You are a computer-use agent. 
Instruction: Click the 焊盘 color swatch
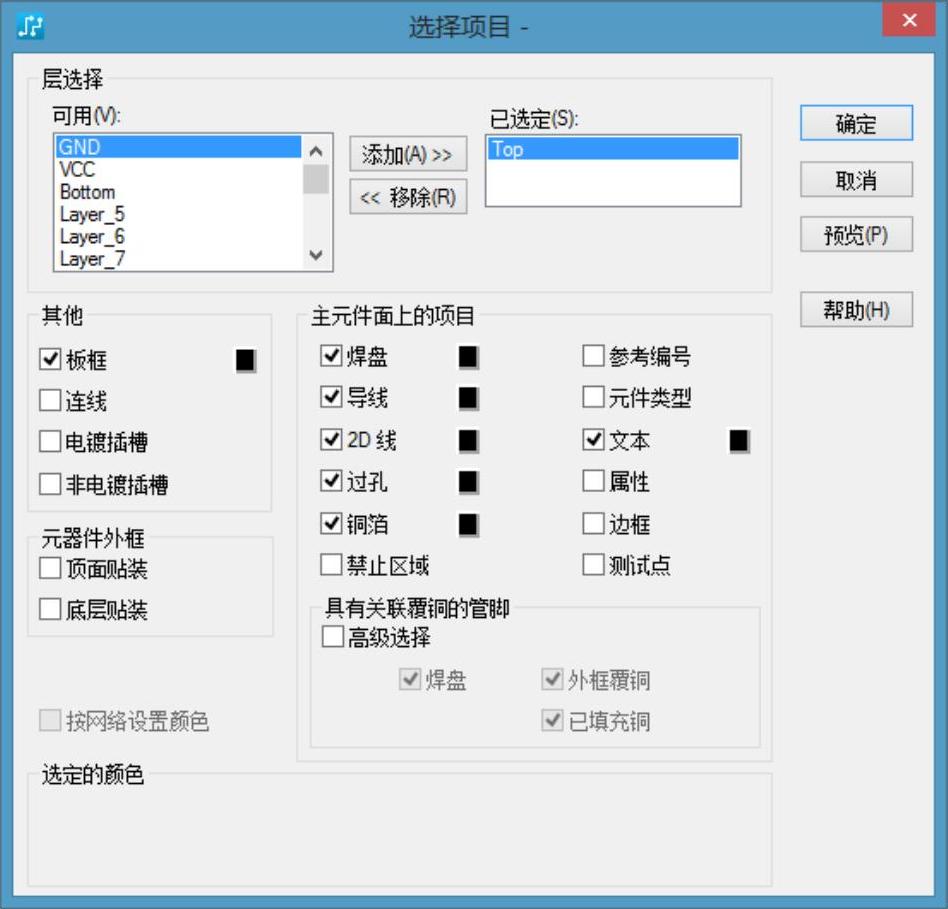point(468,356)
